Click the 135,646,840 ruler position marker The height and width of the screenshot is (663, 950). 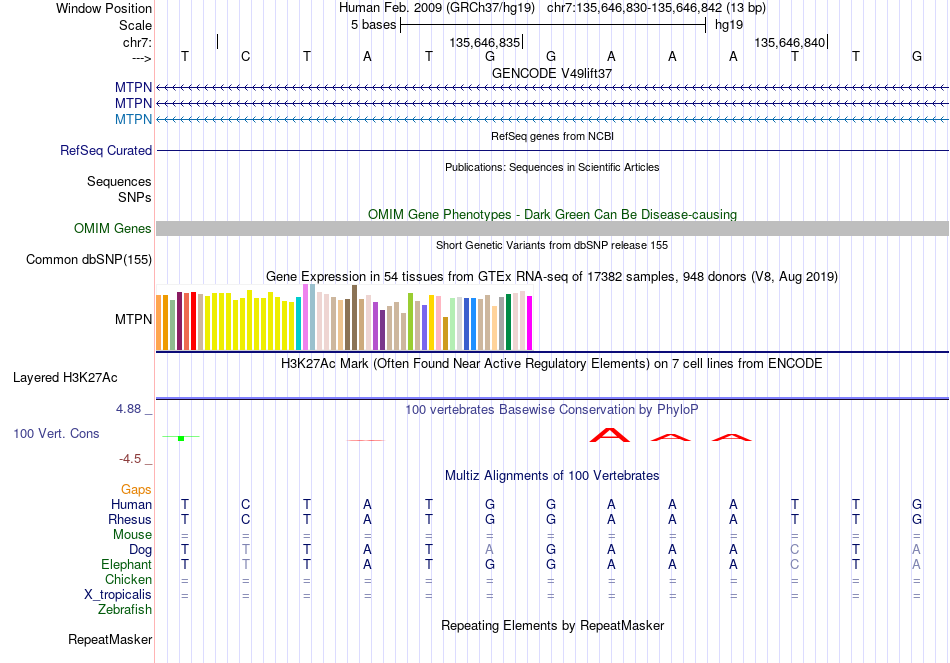pyautogui.click(x=789, y=42)
